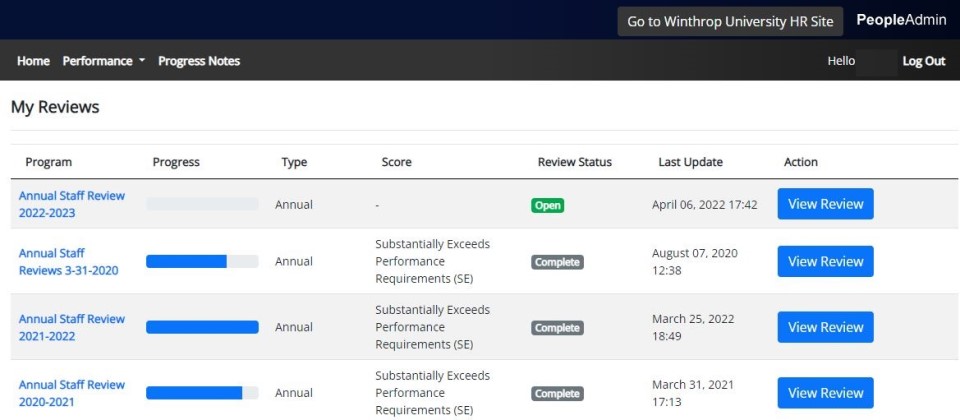Viewport: 960px width, 420px height.
Task: Open the Performance dropdown menu
Action: 103,61
